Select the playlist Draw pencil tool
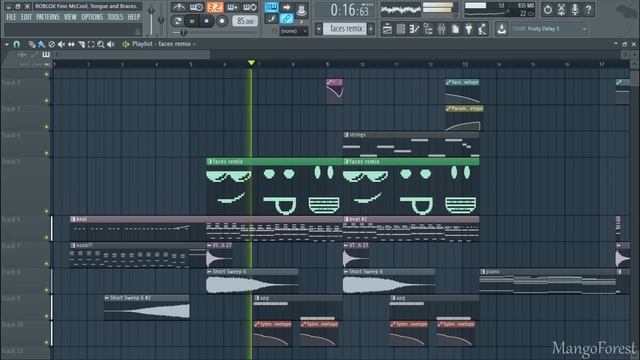The width and height of the screenshot is (640, 360). (32, 44)
